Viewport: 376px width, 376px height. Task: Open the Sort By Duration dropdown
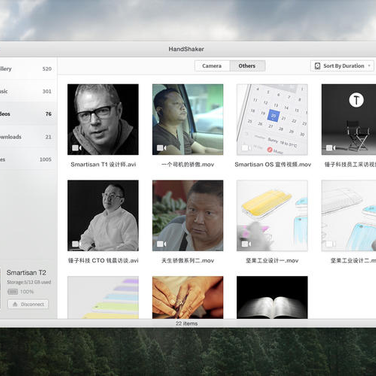click(x=343, y=66)
